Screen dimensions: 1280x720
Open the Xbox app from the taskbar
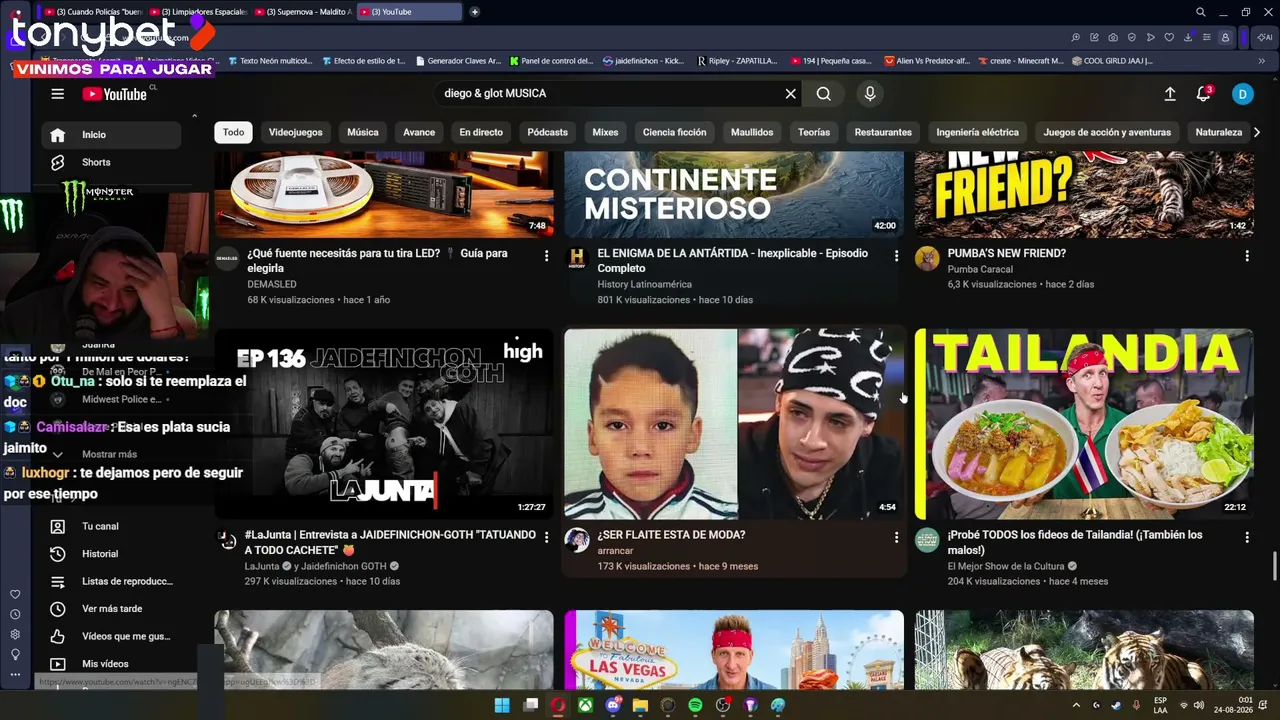click(x=585, y=705)
